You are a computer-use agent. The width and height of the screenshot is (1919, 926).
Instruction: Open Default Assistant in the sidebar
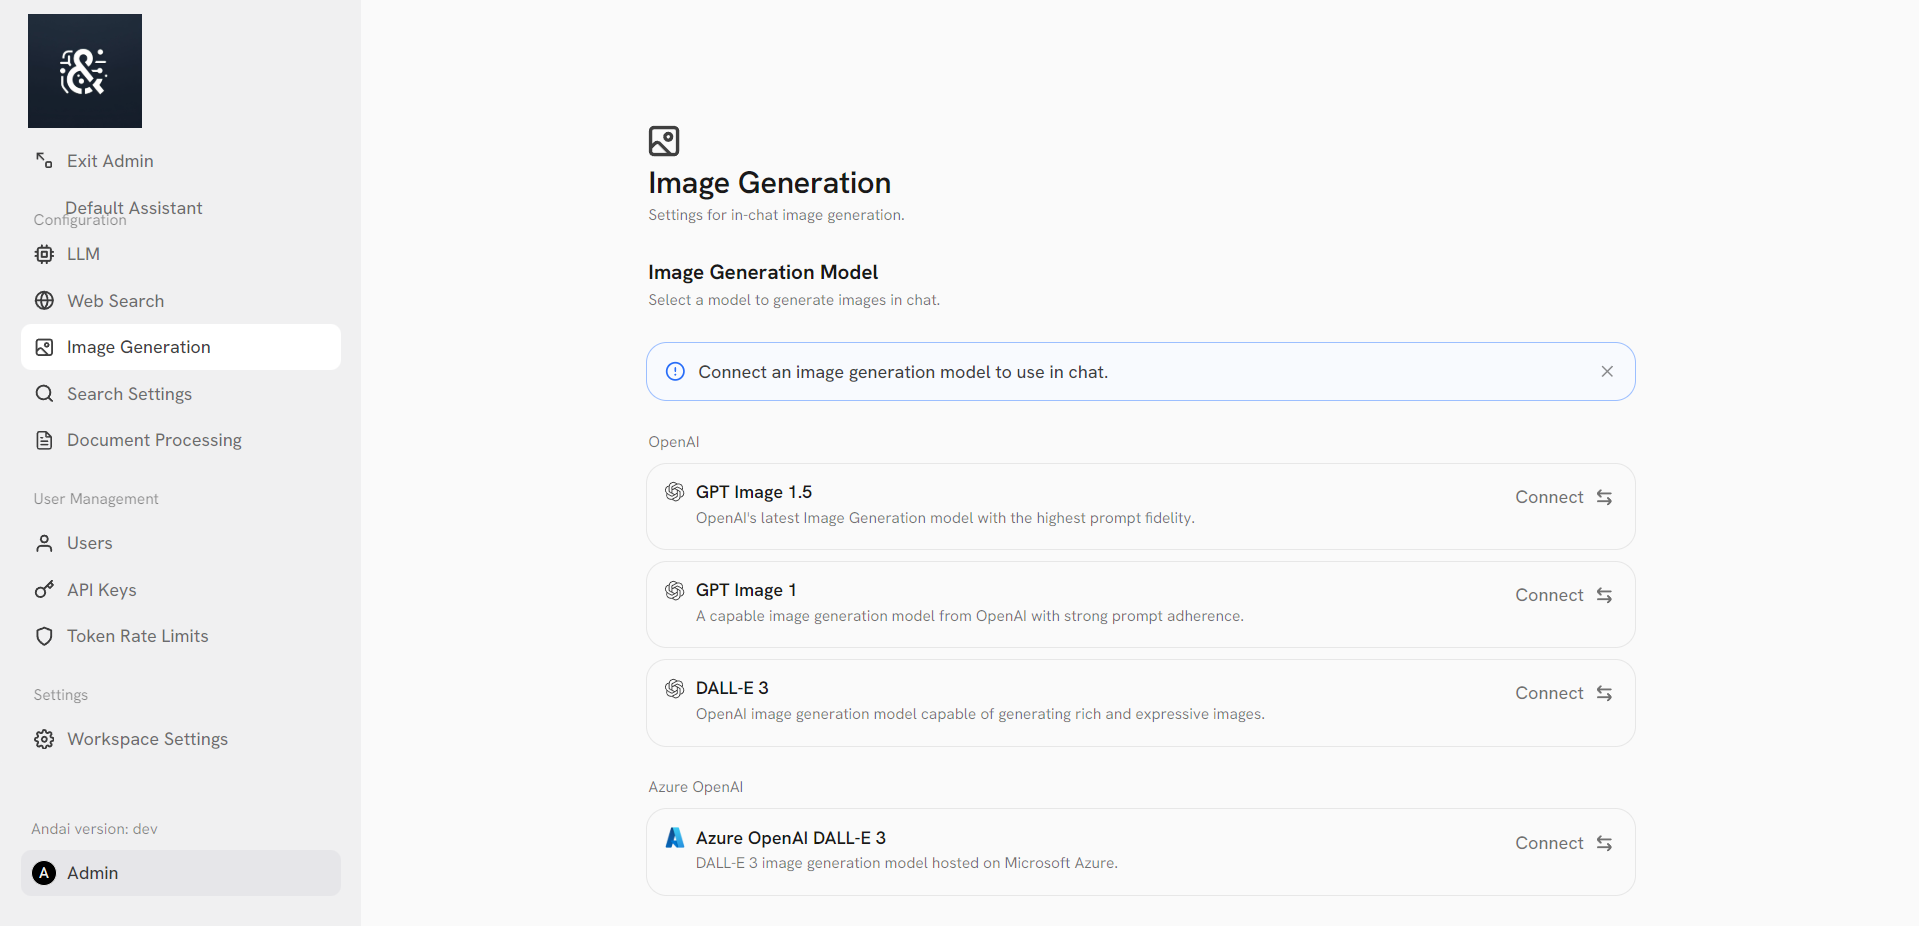point(134,207)
